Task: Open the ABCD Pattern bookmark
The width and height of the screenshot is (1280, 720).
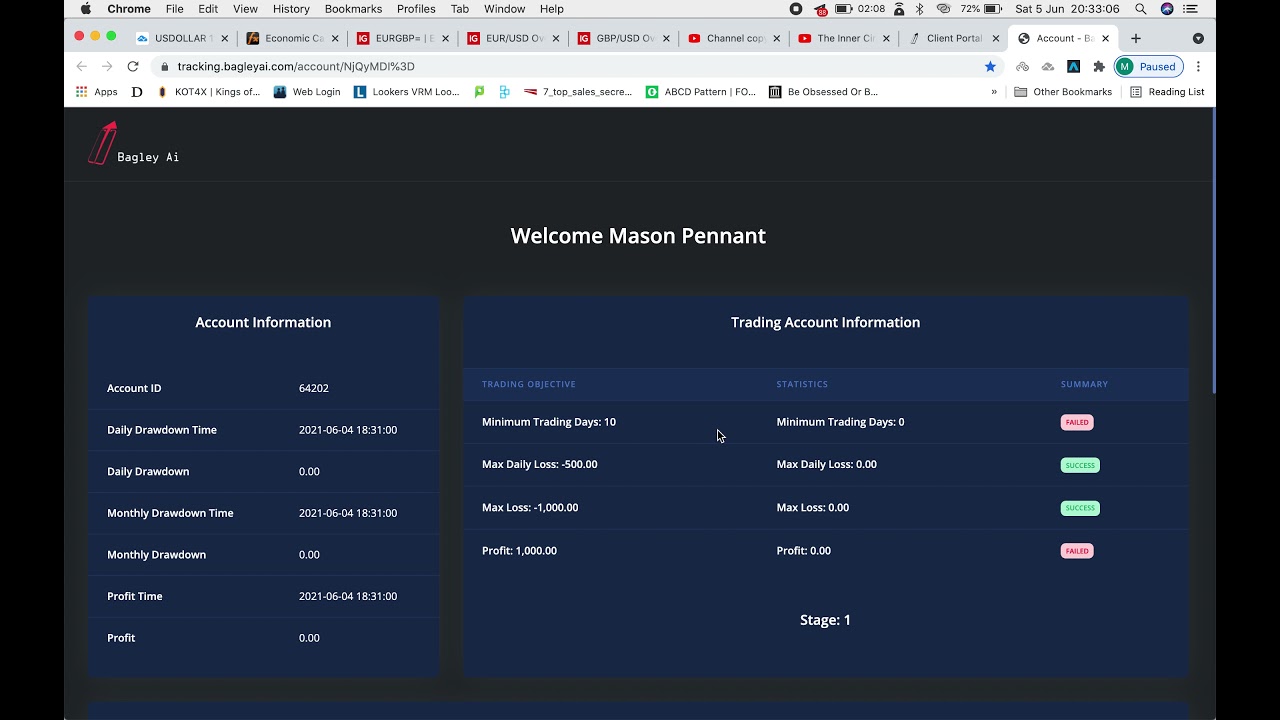Action: click(x=701, y=92)
